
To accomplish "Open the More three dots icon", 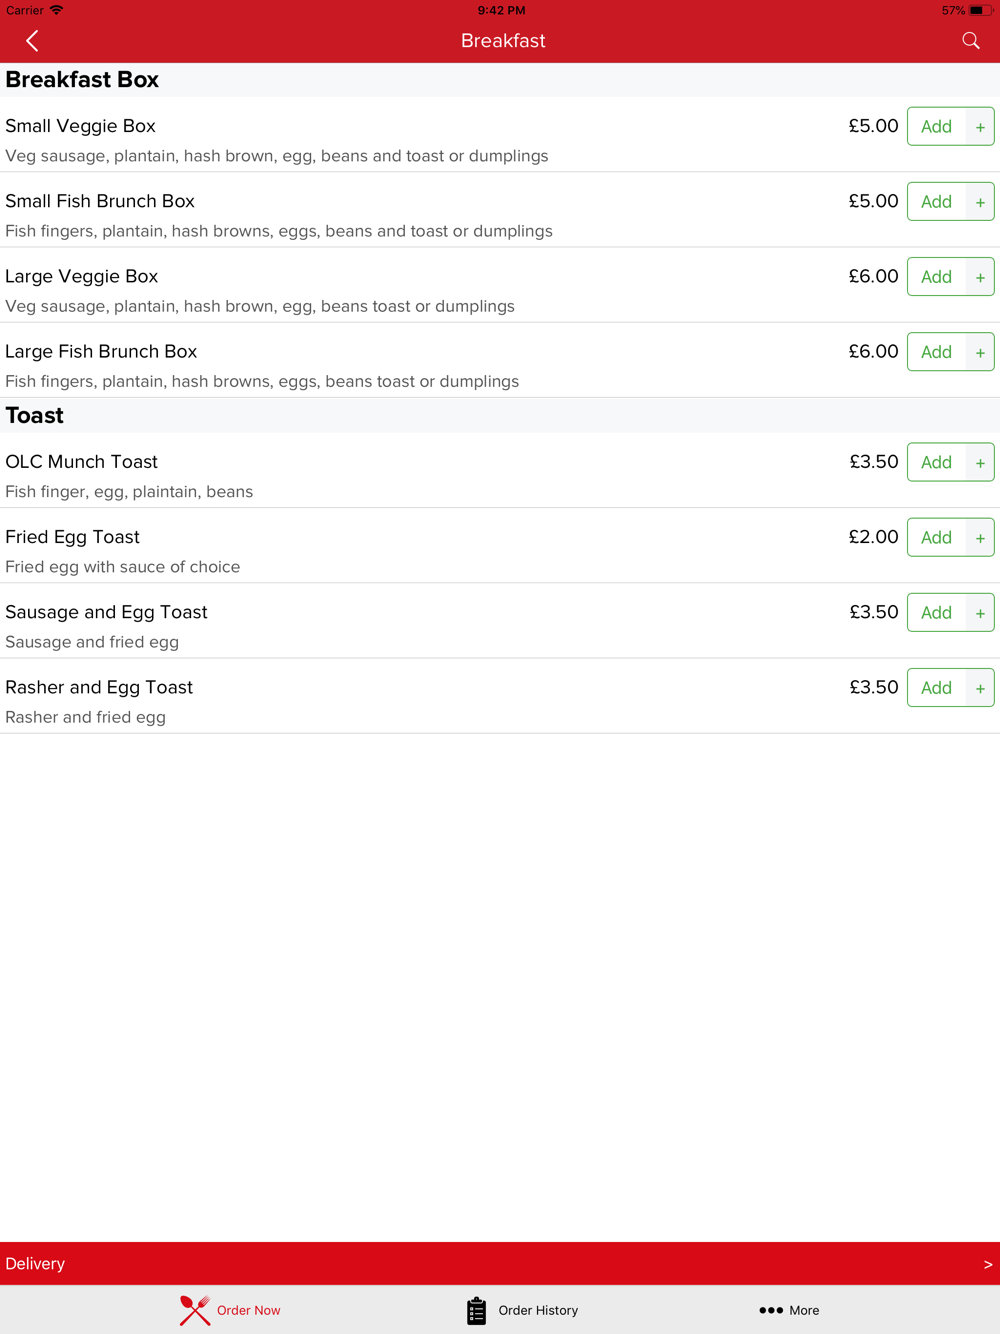I will click(771, 1310).
